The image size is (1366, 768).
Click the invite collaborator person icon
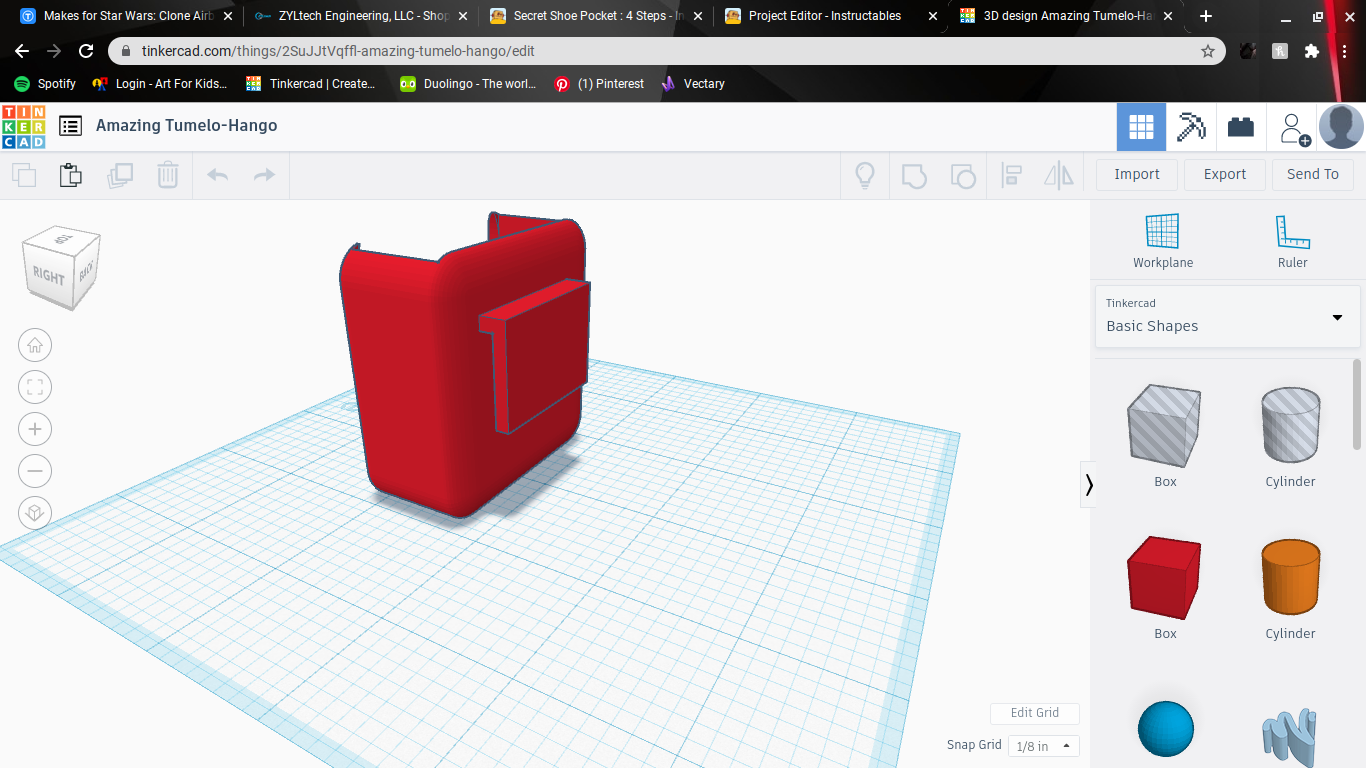pos(1292,127)
